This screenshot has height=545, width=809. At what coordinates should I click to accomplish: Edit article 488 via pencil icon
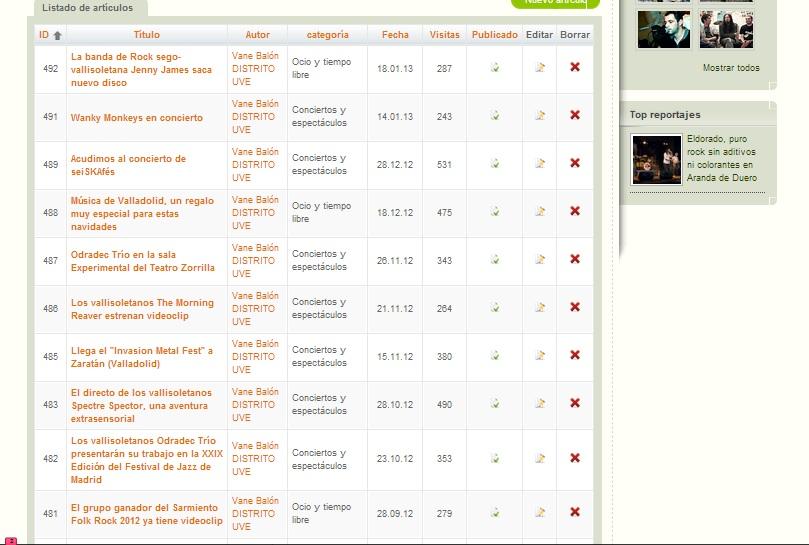pyautogui.click(x=540, y=211)
